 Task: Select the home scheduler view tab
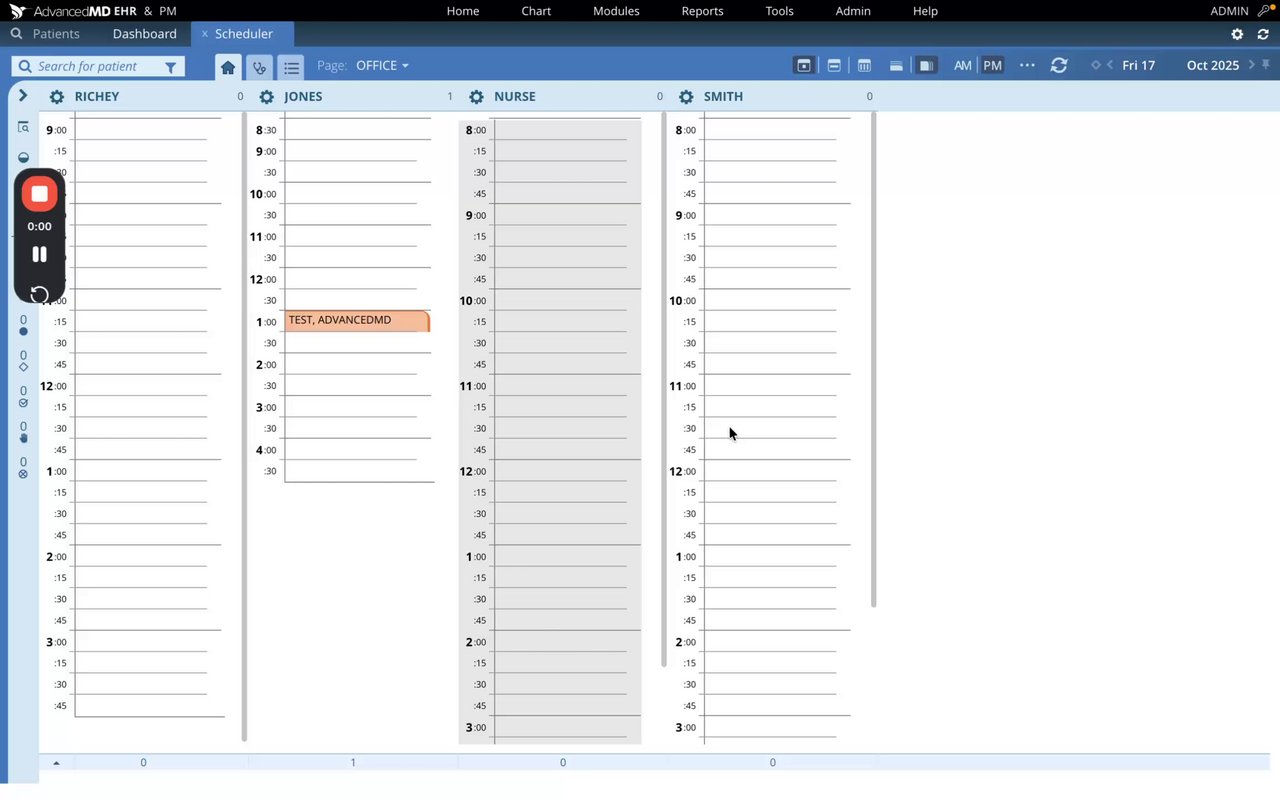pos(228,67)
